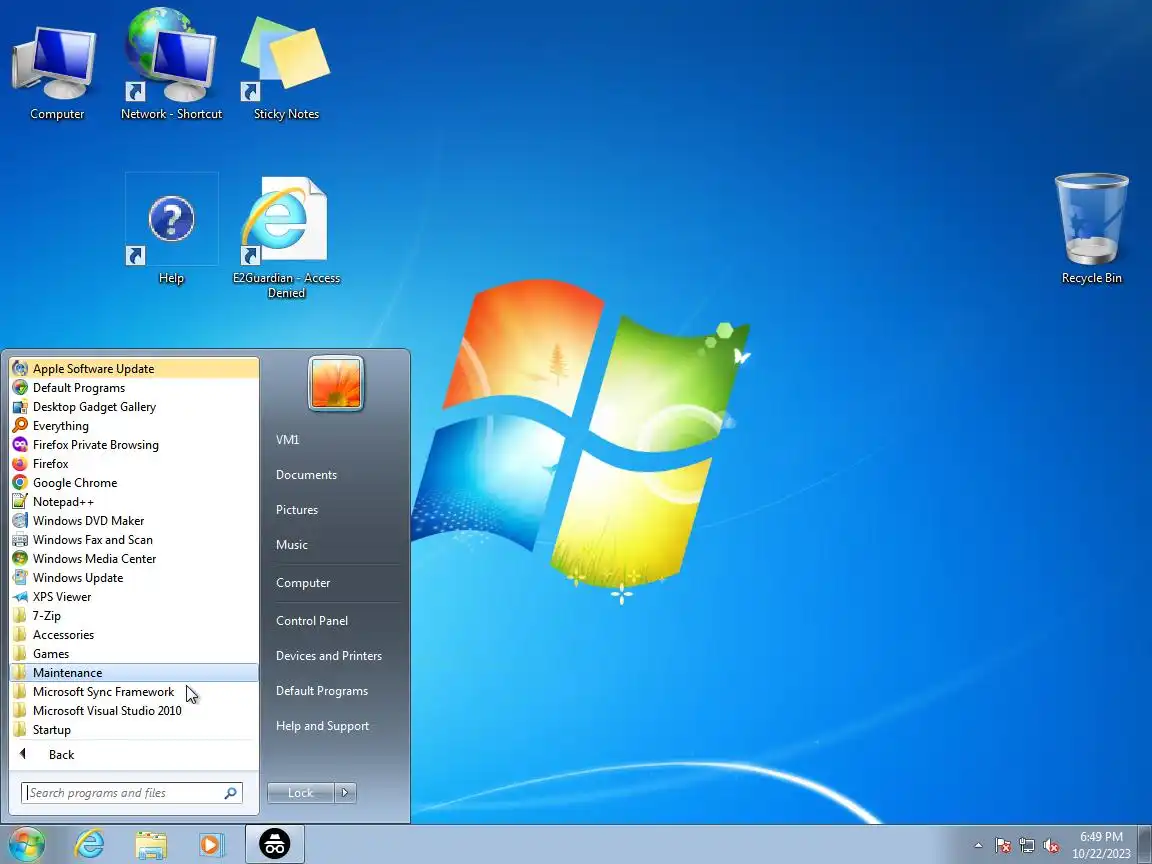Open the clock showing 6:49 PM
This screenshot has width=1152, height=864.
(x=1101, y=845)
